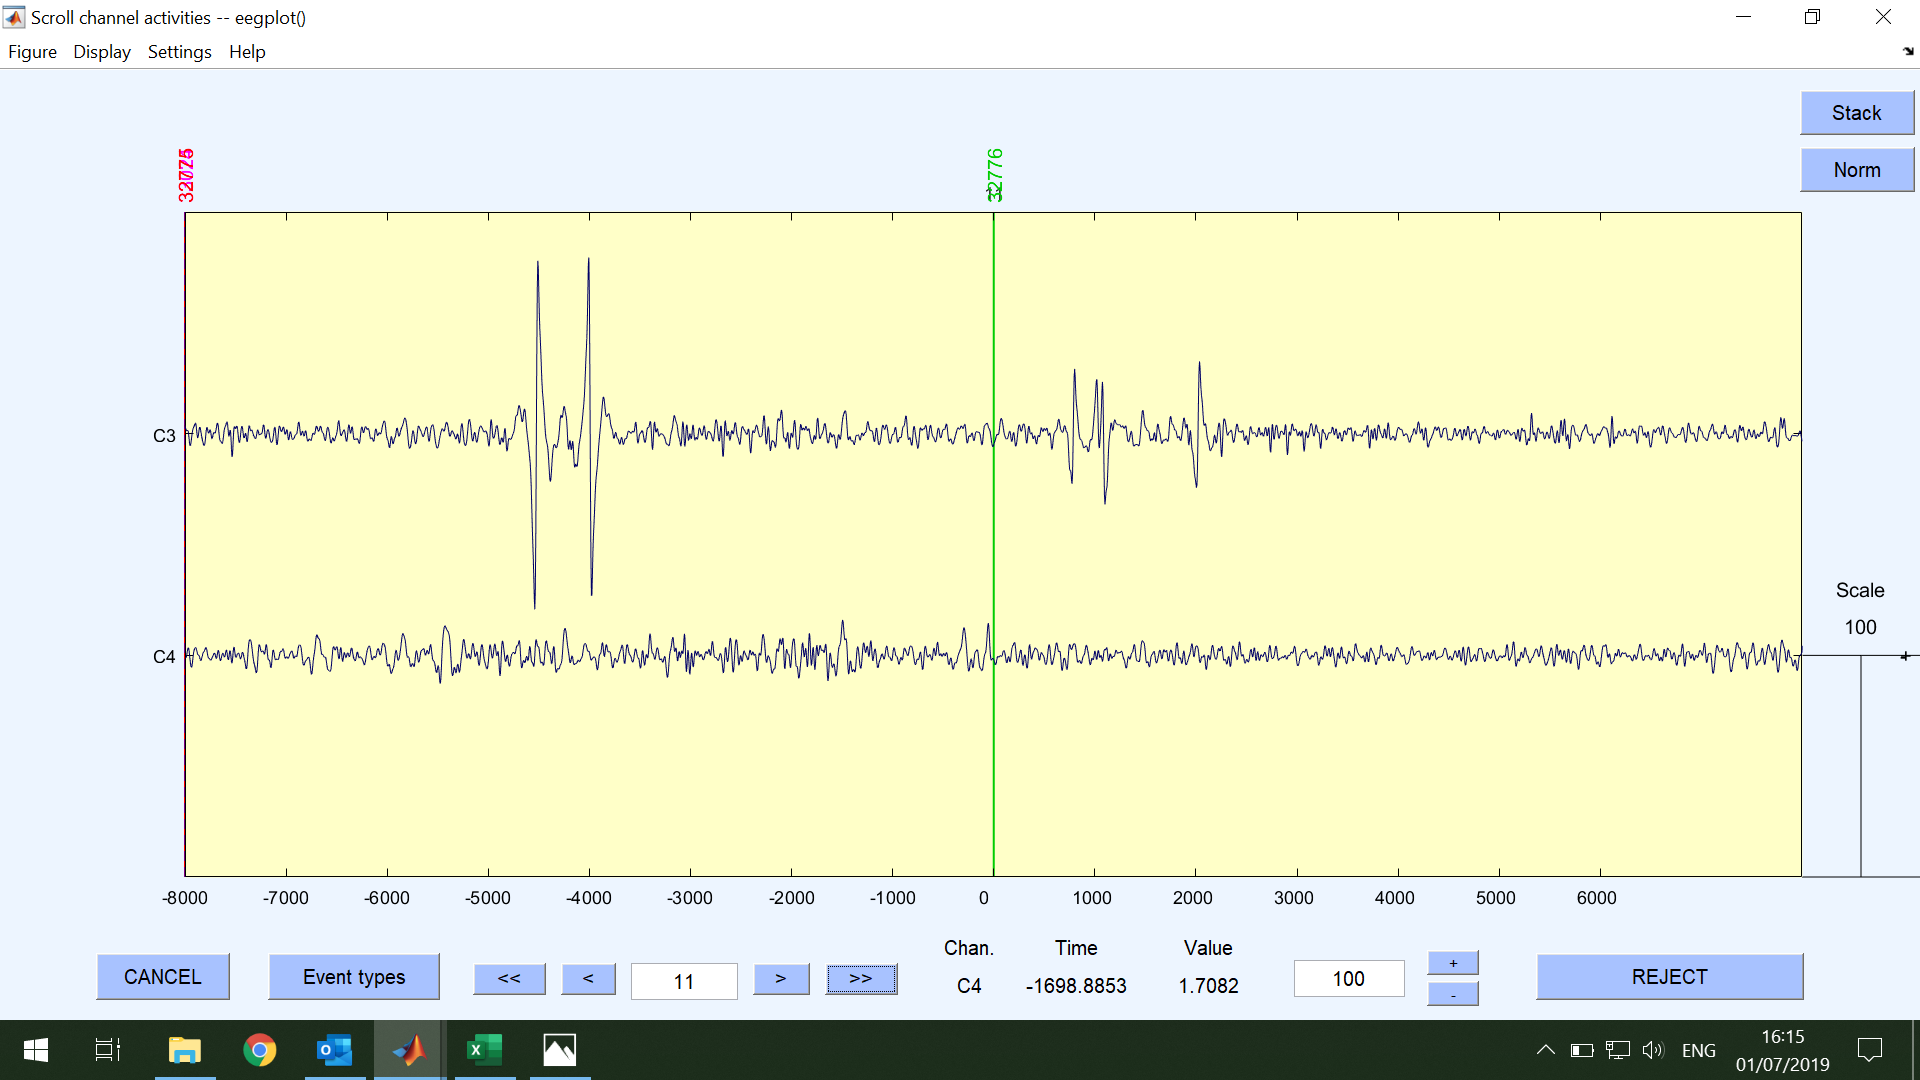Open Google Chrome from the taskbar
1920x1080 pixels.
coord(260,1050)
